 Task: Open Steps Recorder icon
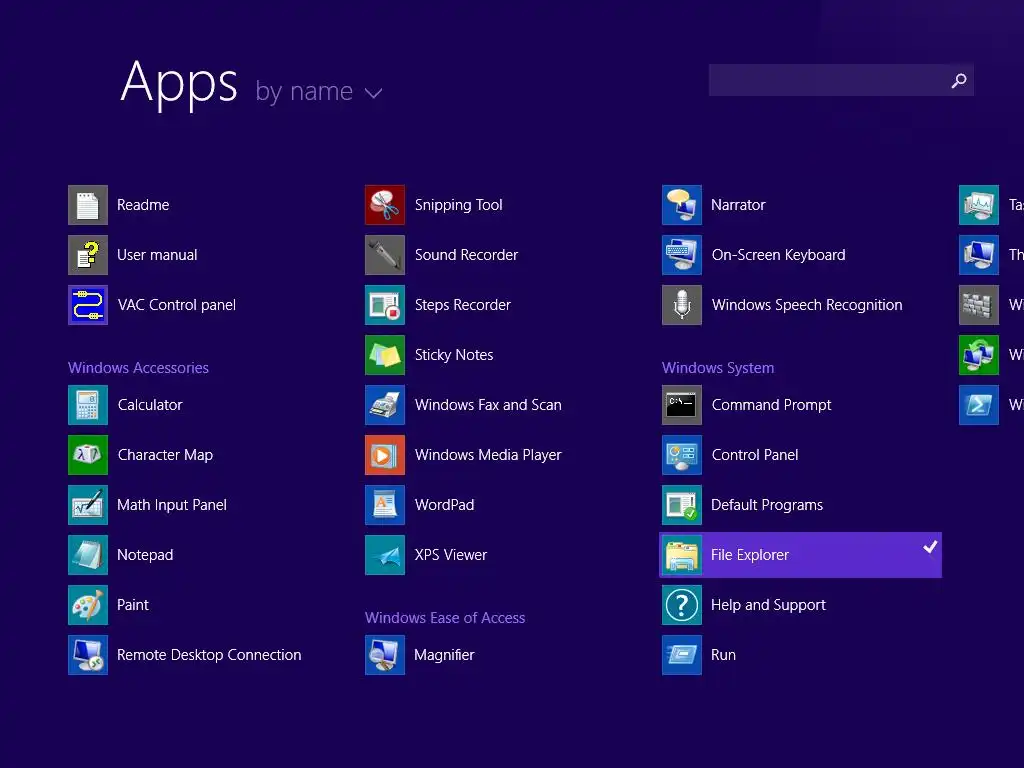385,305
